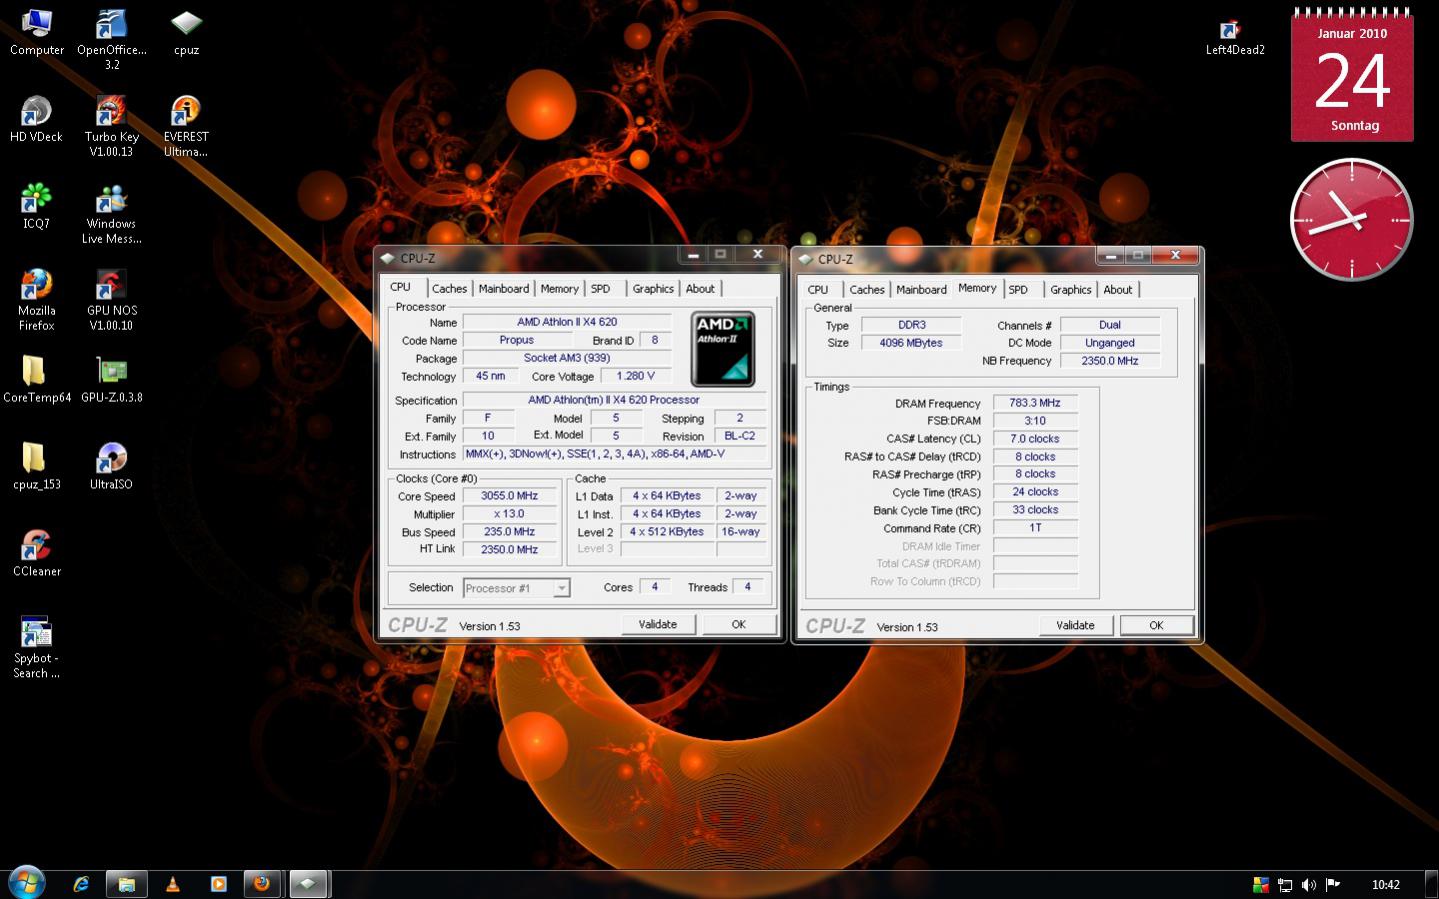Open SPD tab in left CPU-Z window
Image resolution: width=1439 pixels, height=899 pixels.
[600, 289]
